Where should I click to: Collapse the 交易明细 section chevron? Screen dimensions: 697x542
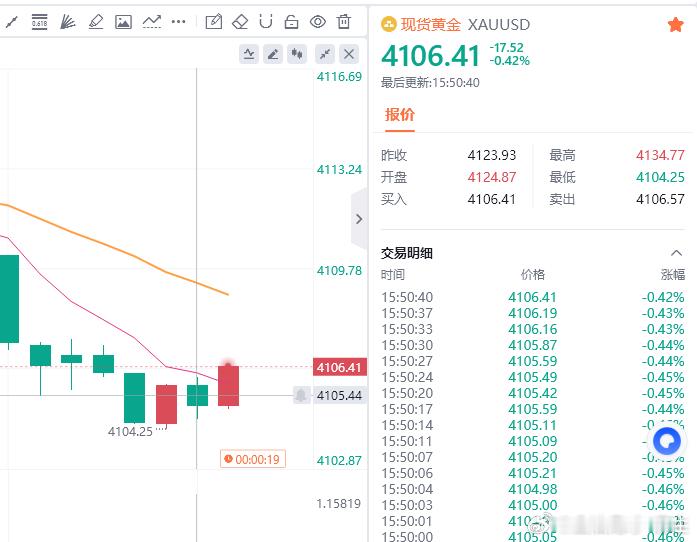tap(676, 253)
